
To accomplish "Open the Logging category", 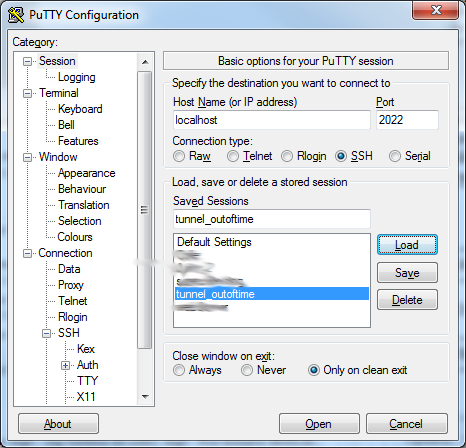I will [x=76, y=77].
